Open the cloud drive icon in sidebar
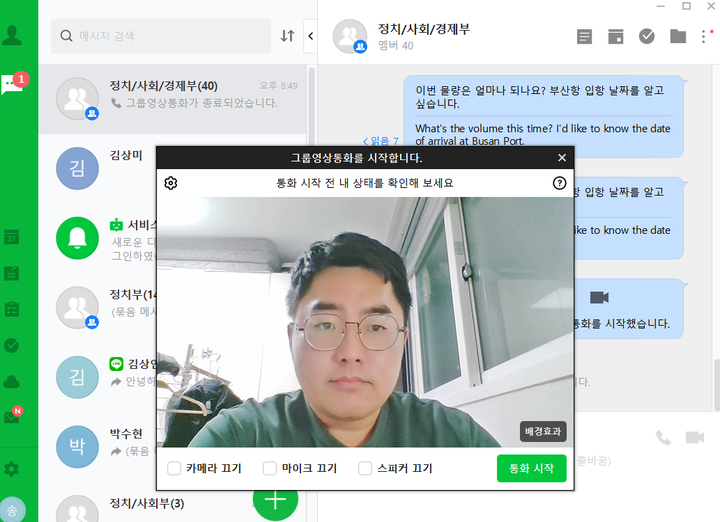This screenshot has width=720, height=522. pyautogui.click(x=11, y=382)
